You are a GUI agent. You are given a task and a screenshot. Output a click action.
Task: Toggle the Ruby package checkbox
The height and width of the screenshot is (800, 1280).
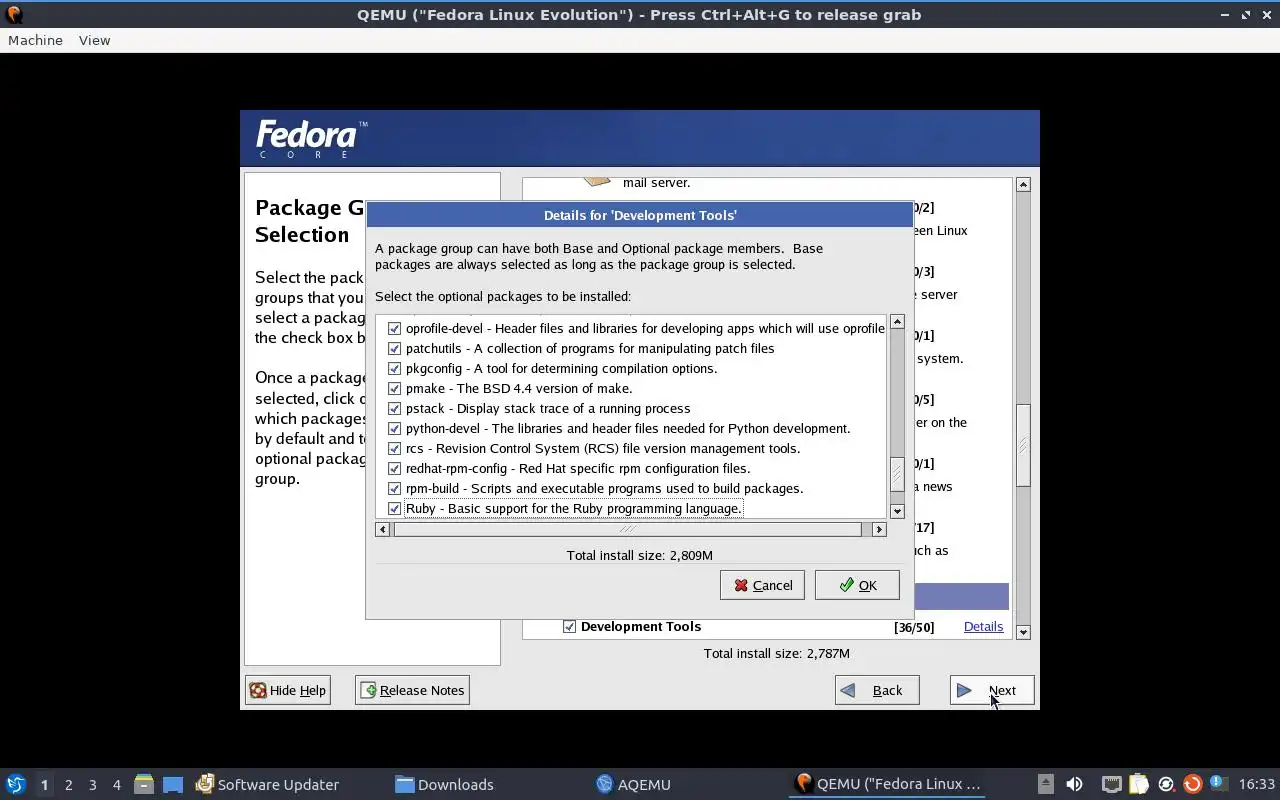[394, 508]
